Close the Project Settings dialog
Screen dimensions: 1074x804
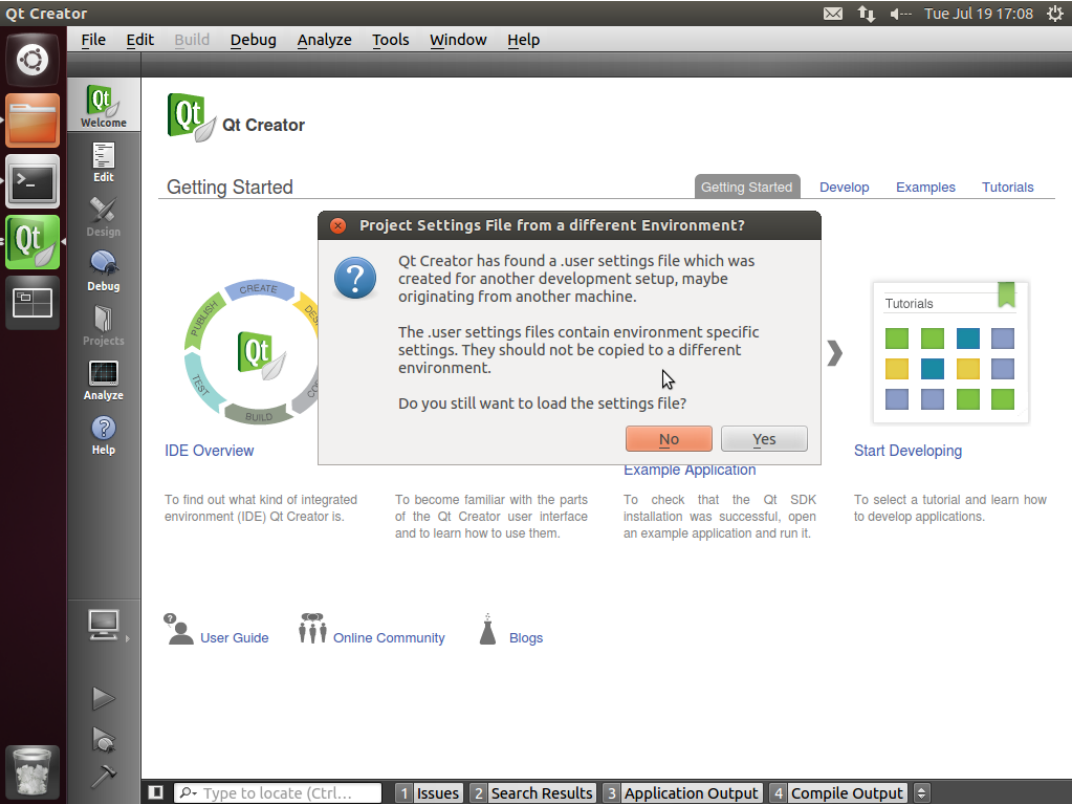coord(338,225)
